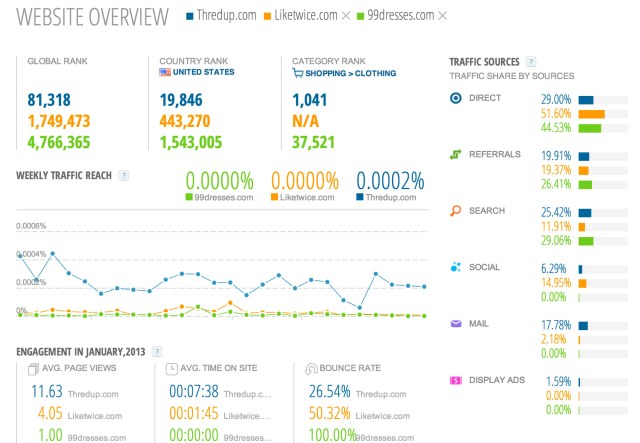Click the Referrals arrows icon
640x443 pixels.
[456, 154]
